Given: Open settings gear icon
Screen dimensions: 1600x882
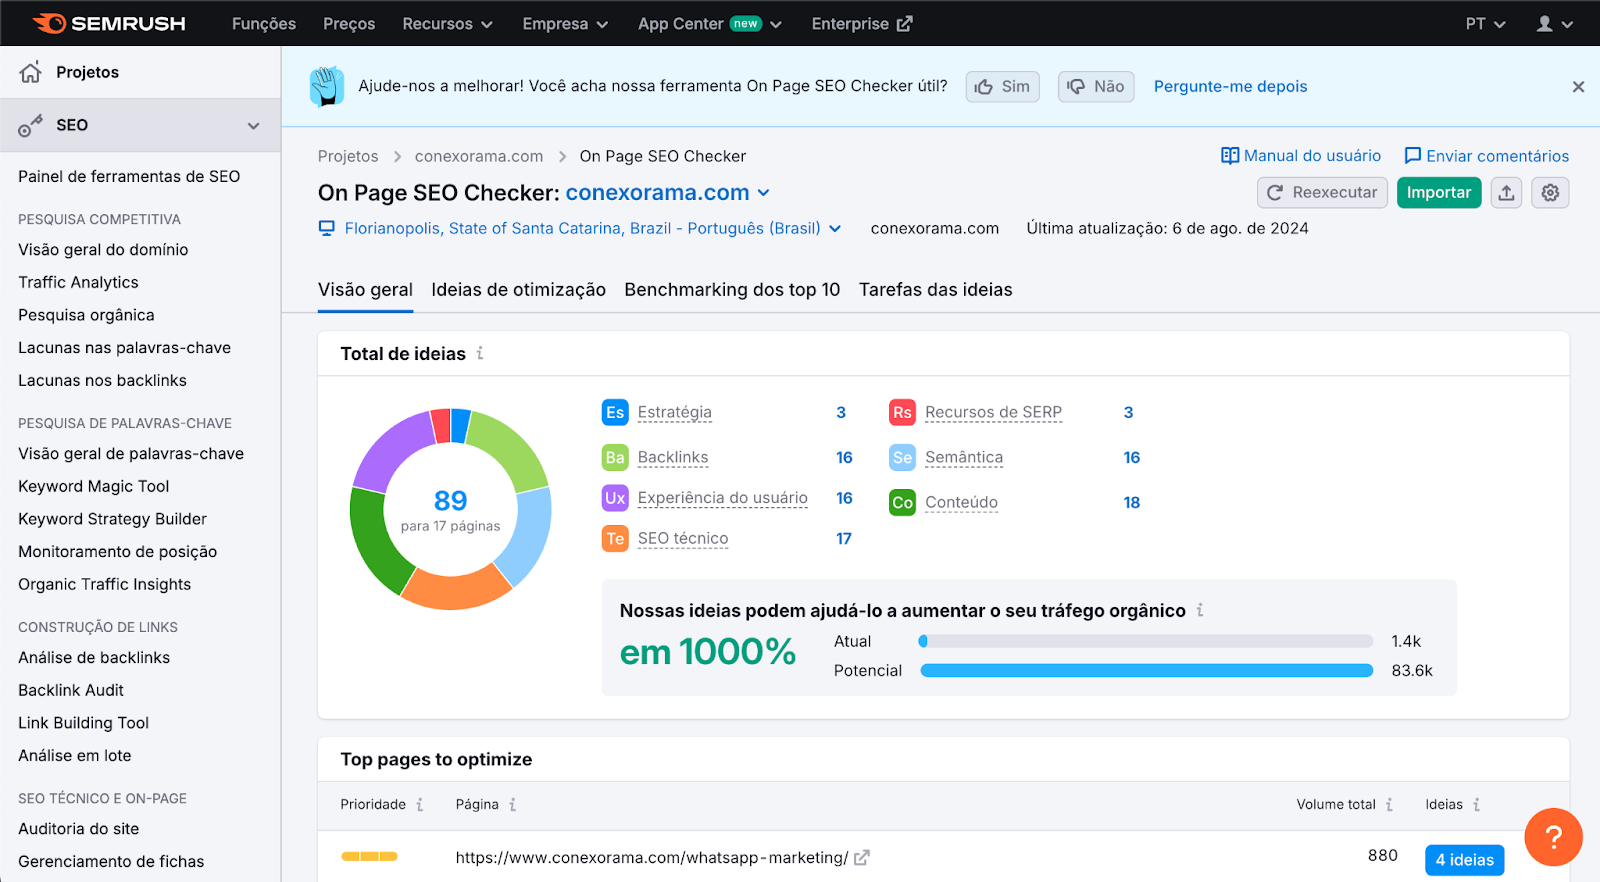Looking at the screenshot, I should [x=1550, y=192].
